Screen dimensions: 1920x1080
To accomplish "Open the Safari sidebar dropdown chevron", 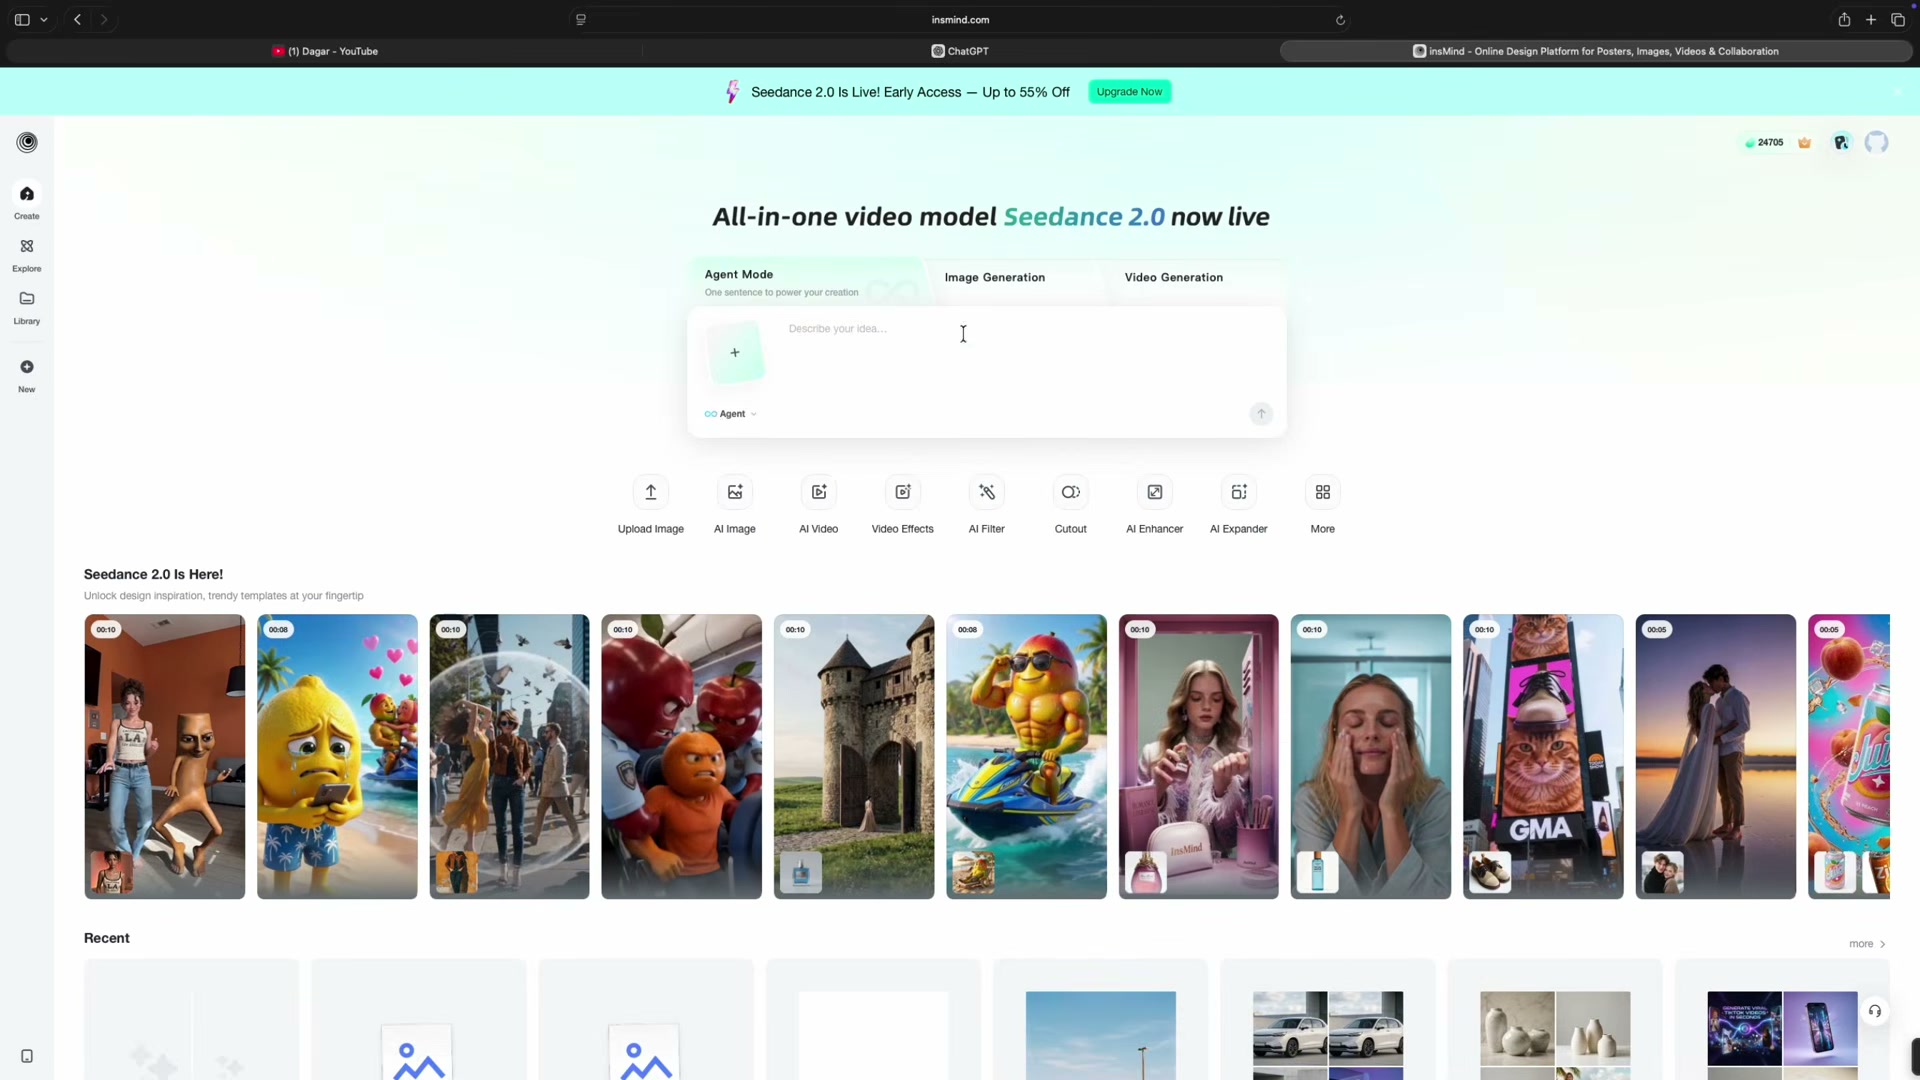I will [44, 20].
